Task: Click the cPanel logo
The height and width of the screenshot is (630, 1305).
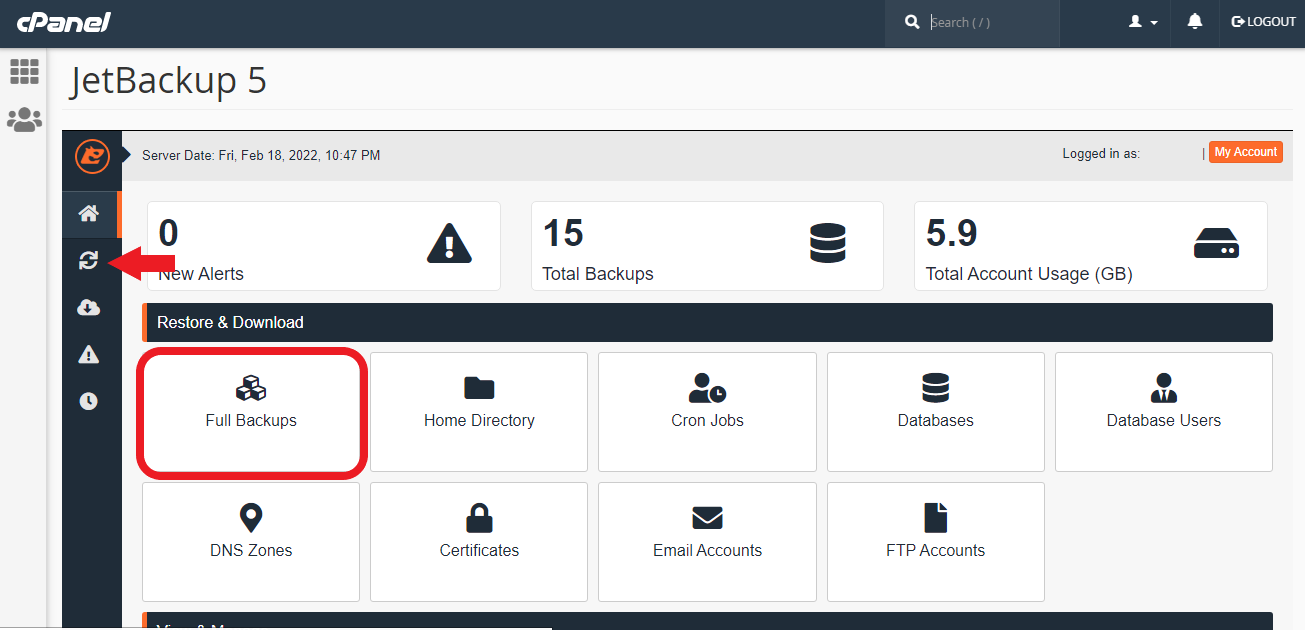Action: click(63, 22)
